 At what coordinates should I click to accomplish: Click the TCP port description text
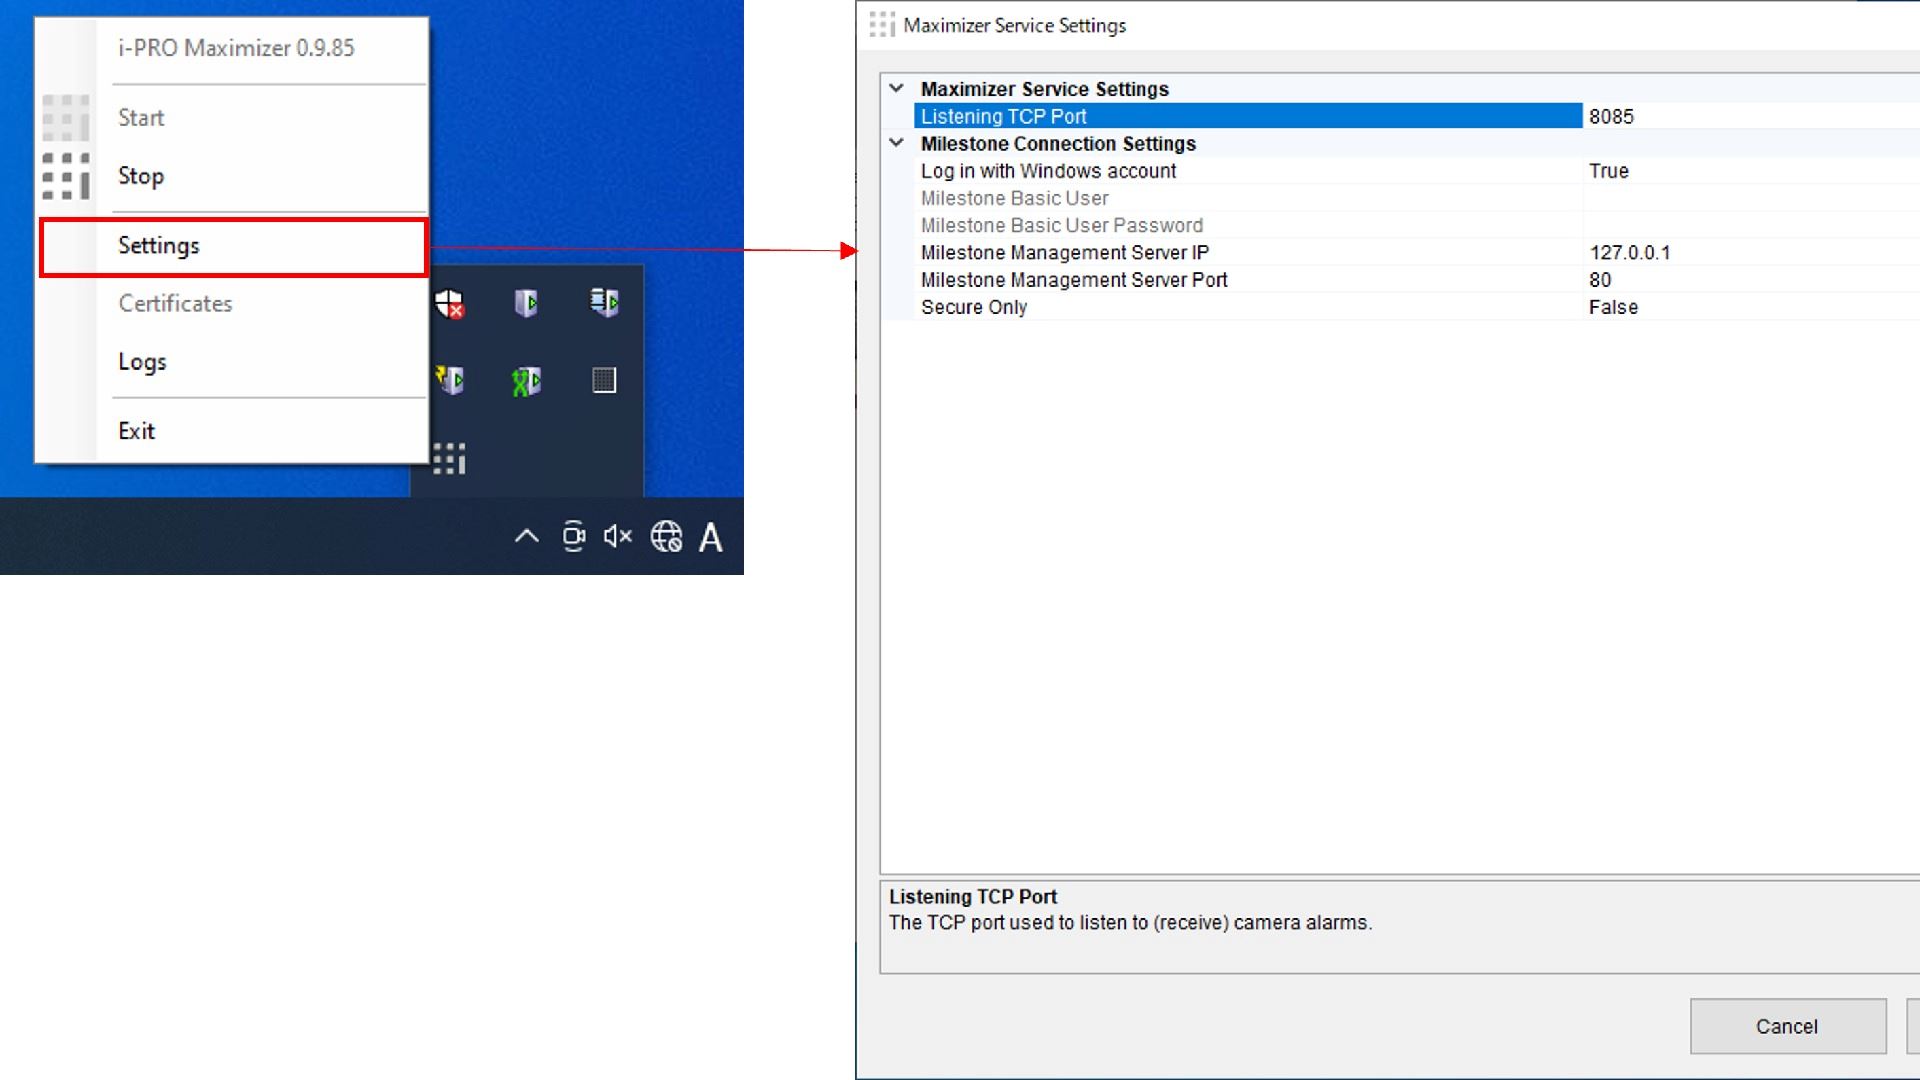tap(1130, 923)
